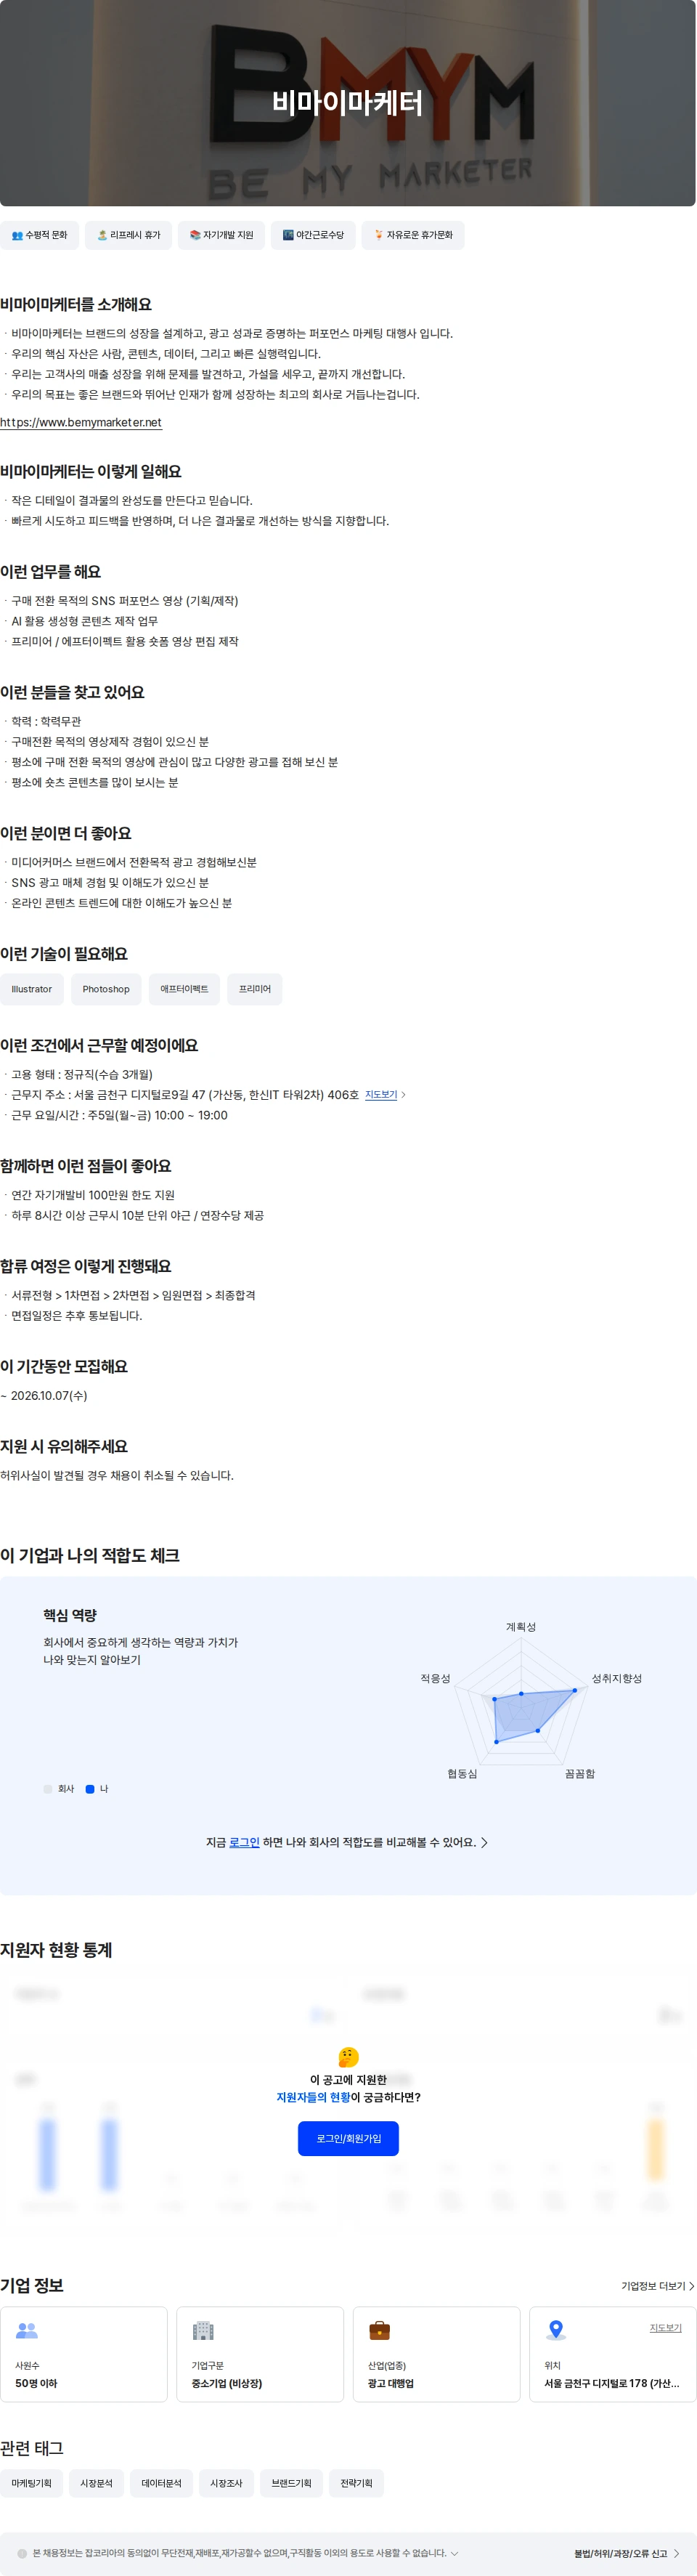Click the info icon beside copyright notice
The height and width of the screenshot is (2576, 697).
(22, 2553)
